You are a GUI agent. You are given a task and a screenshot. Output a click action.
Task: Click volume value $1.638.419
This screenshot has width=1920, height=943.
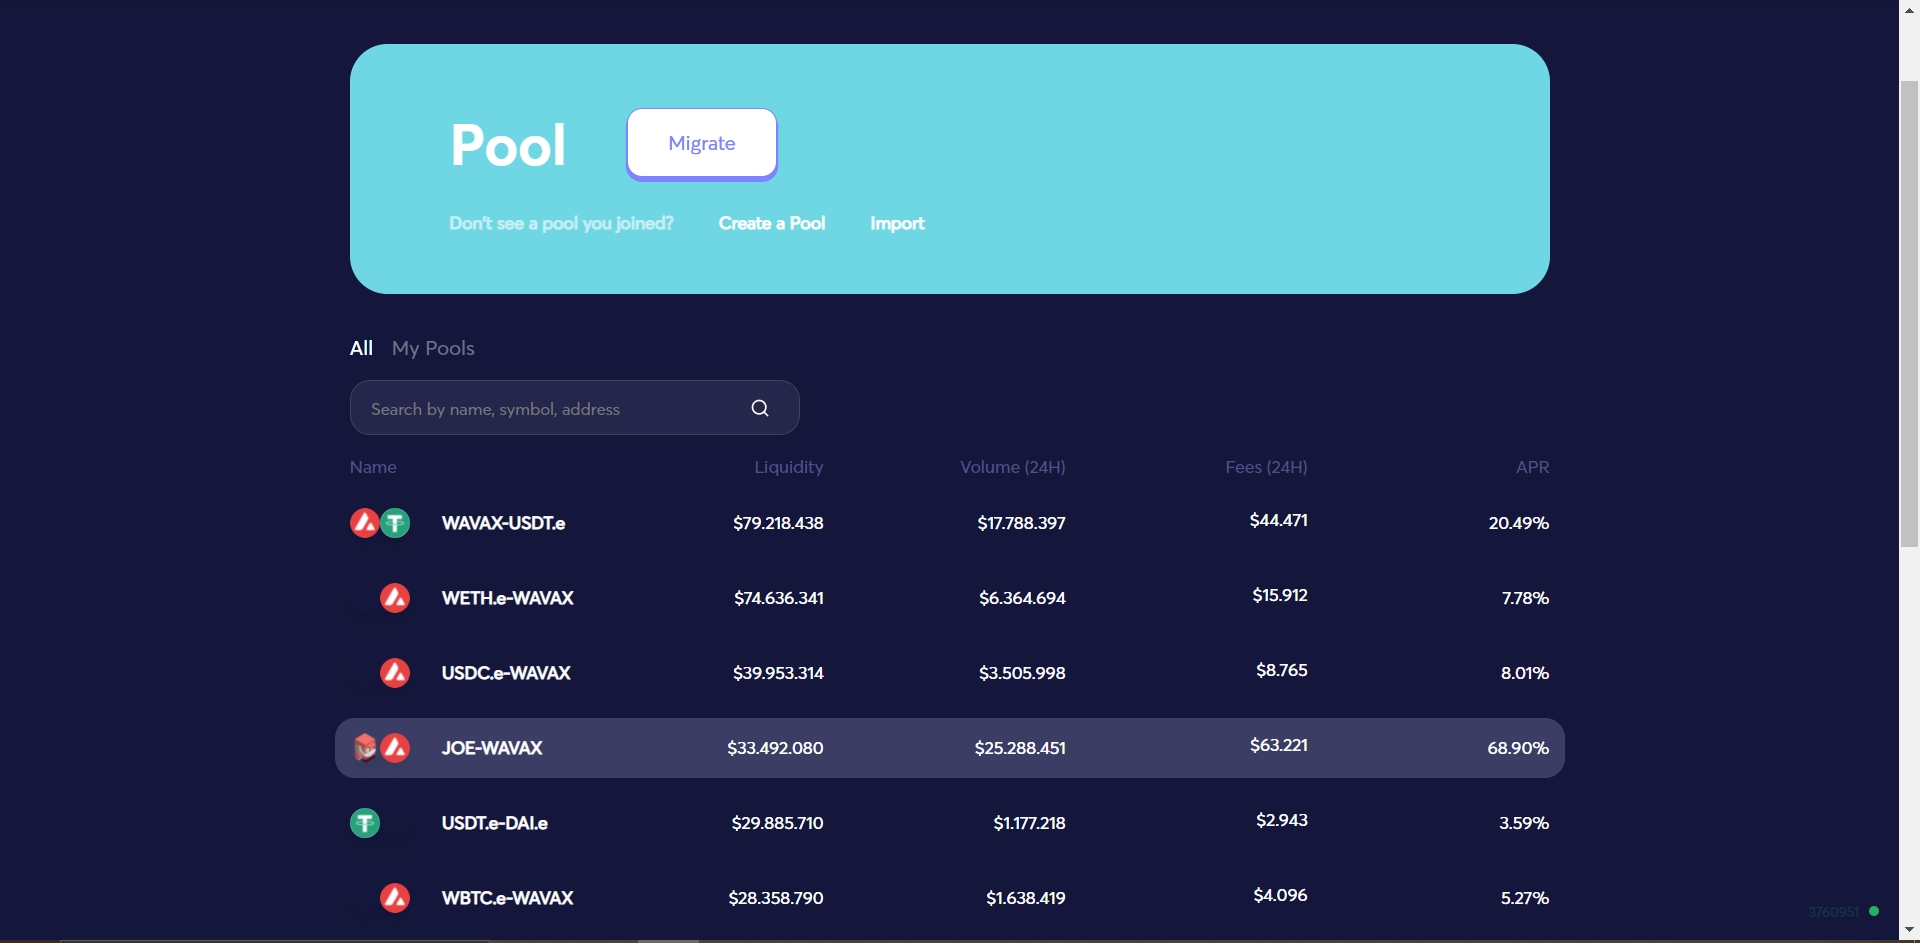(x=1026, y=898)
